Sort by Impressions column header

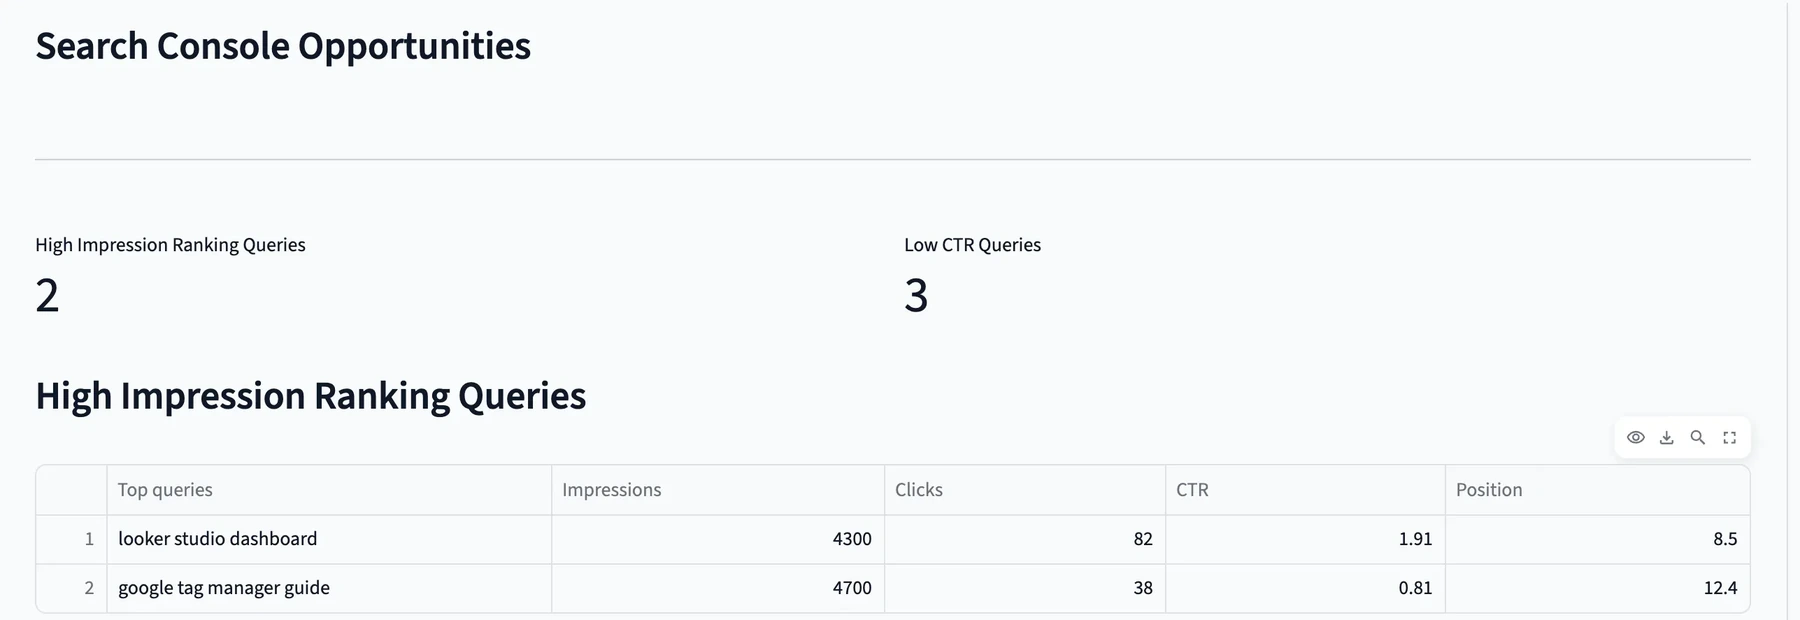(x=718, y=490)
